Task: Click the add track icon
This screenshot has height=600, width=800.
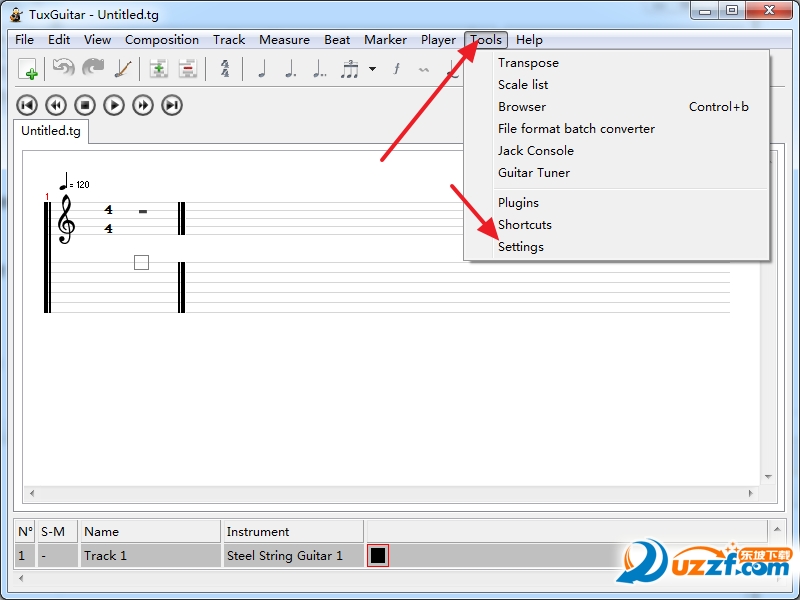Action: tap(159, 68)
